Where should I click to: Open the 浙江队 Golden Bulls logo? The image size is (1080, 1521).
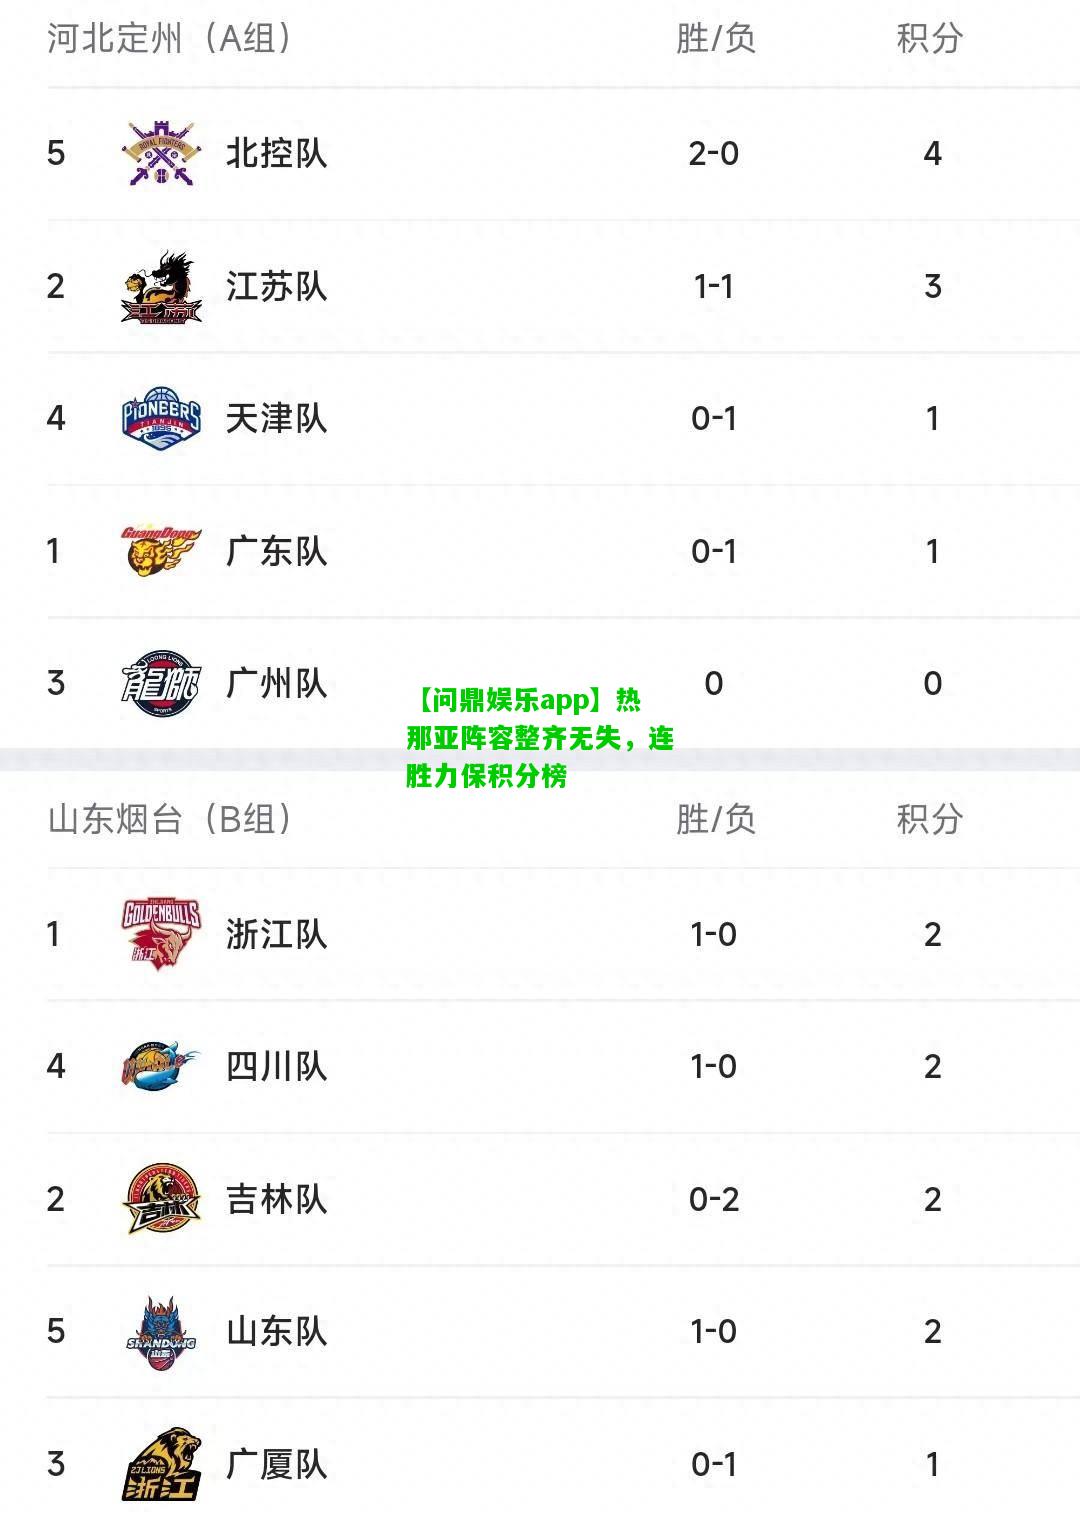tap(161, 934)
